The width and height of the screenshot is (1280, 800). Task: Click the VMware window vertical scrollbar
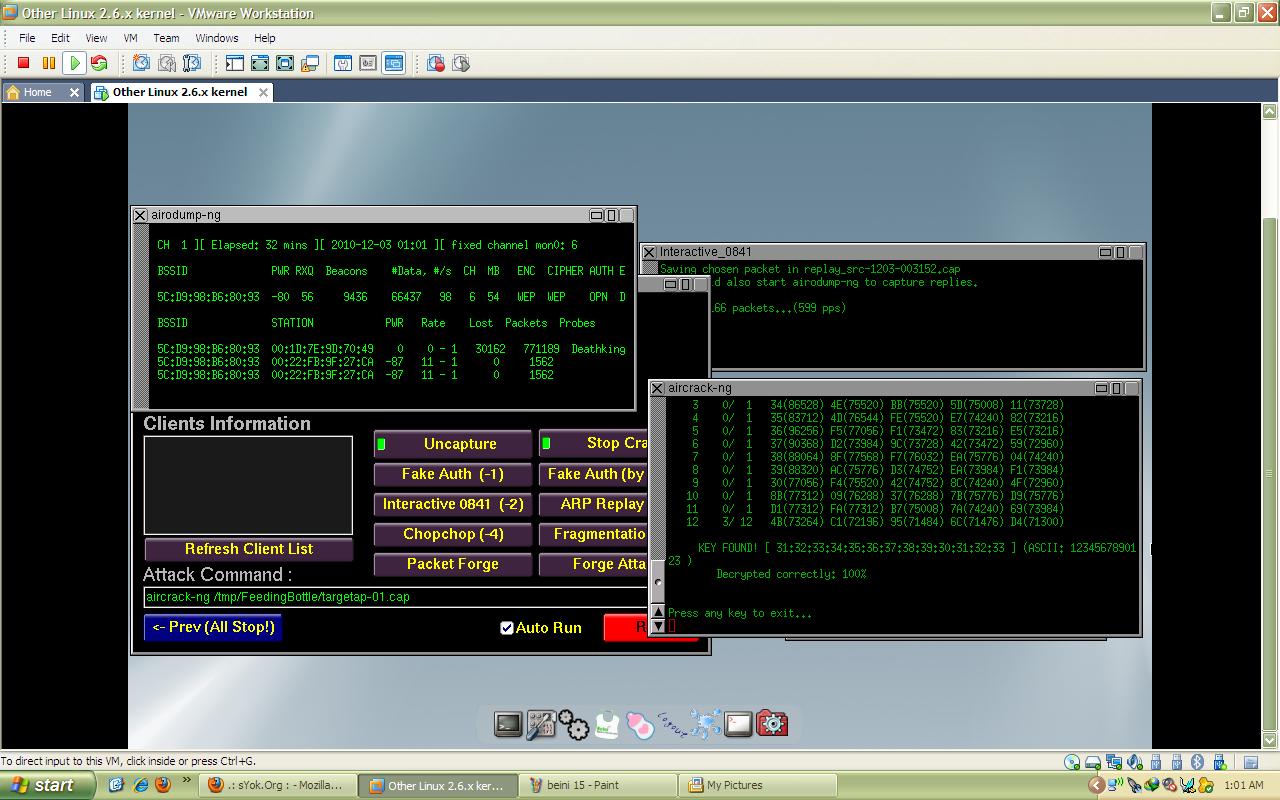[1270, 424]
